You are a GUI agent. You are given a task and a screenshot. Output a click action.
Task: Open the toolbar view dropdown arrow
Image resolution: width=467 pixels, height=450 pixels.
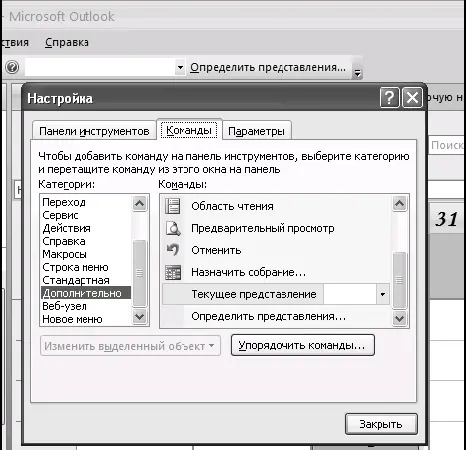click(x=180, y=67)
